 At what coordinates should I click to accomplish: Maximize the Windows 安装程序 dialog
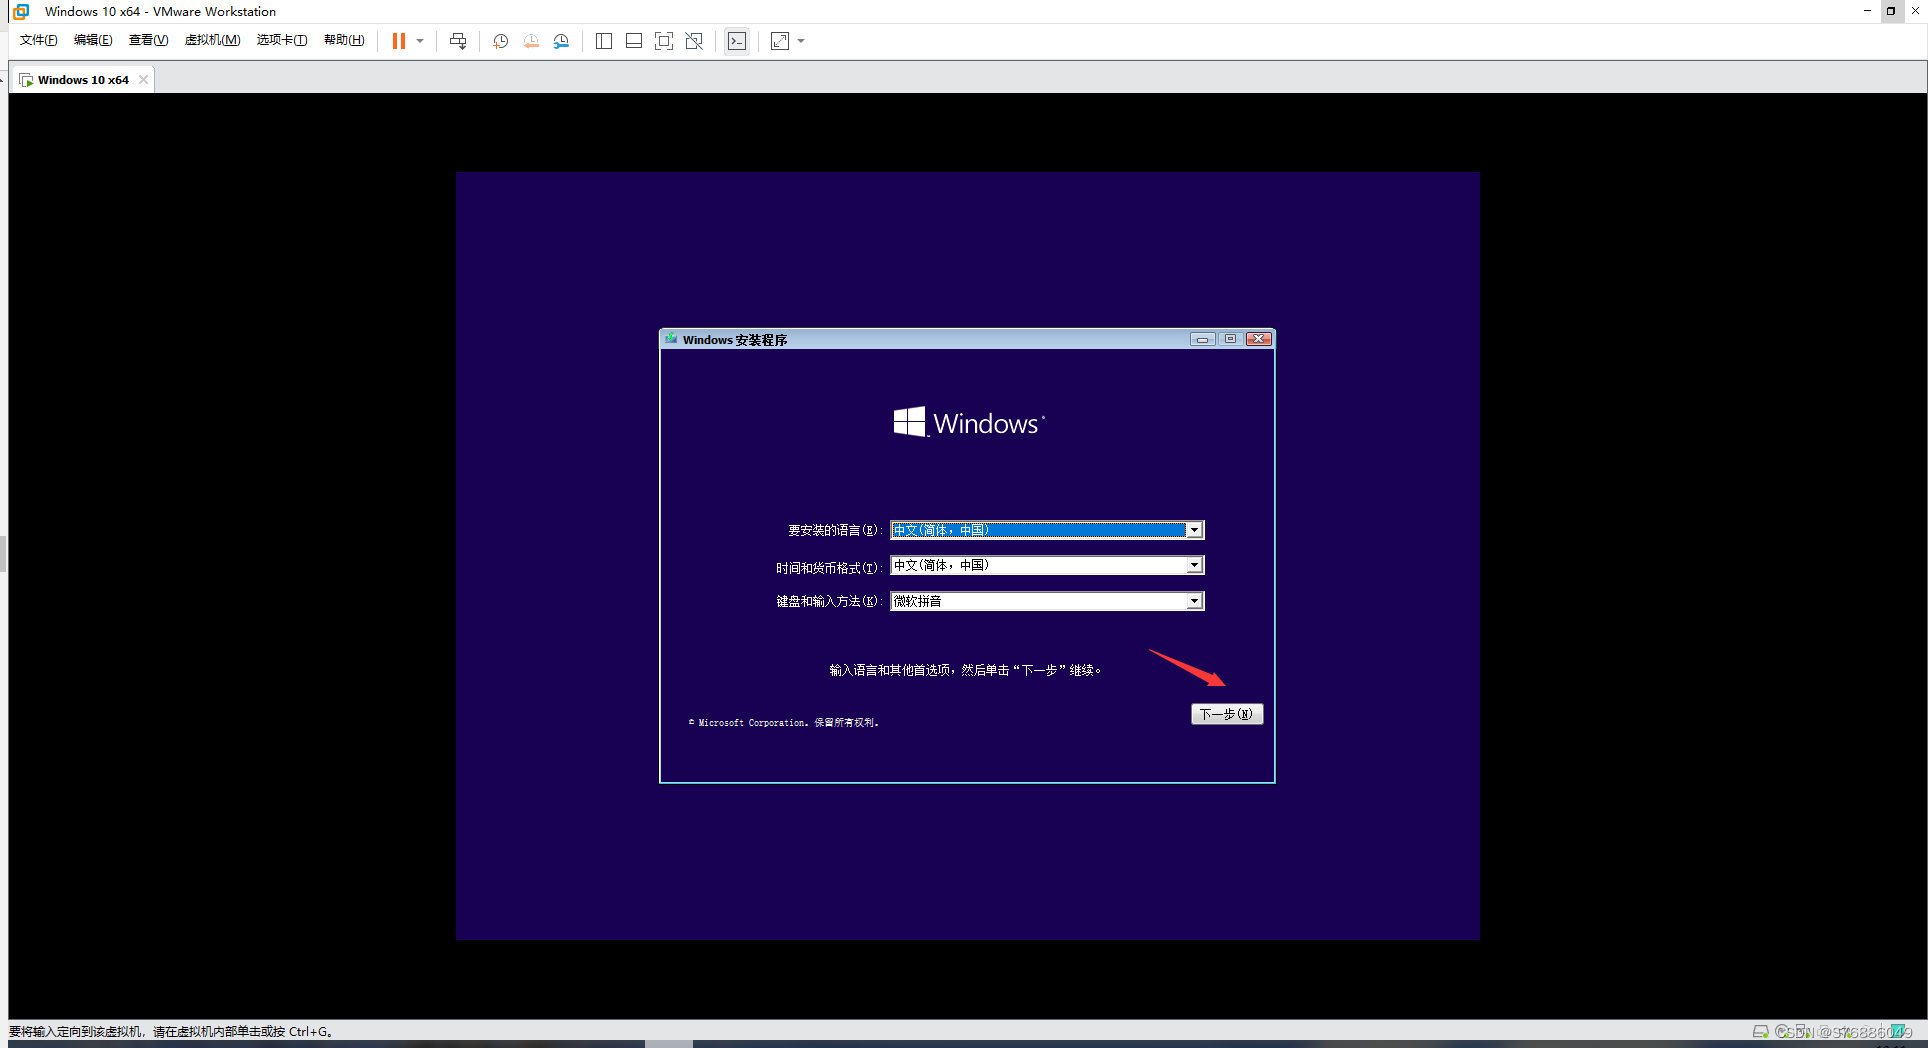pos(1230,339)
